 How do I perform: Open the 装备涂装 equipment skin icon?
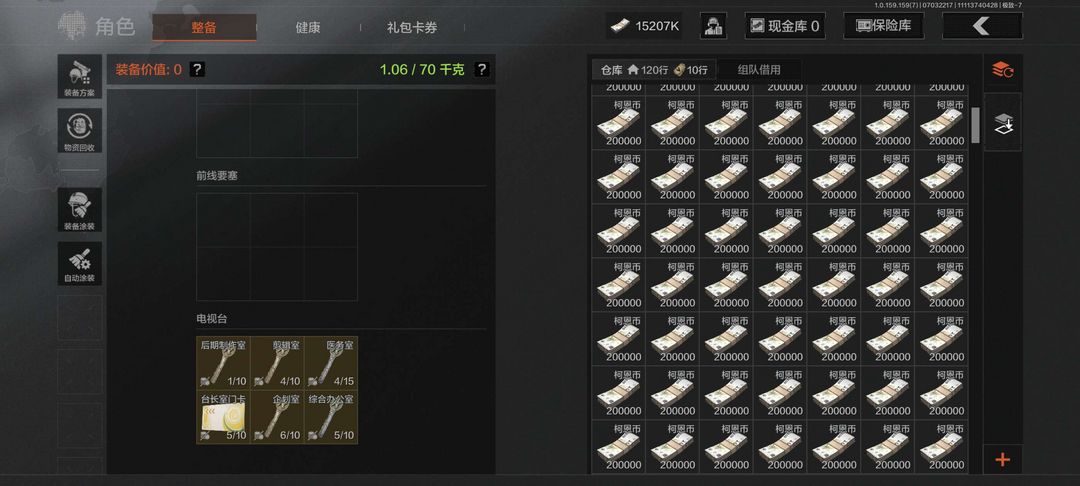(x=80, y=210)
